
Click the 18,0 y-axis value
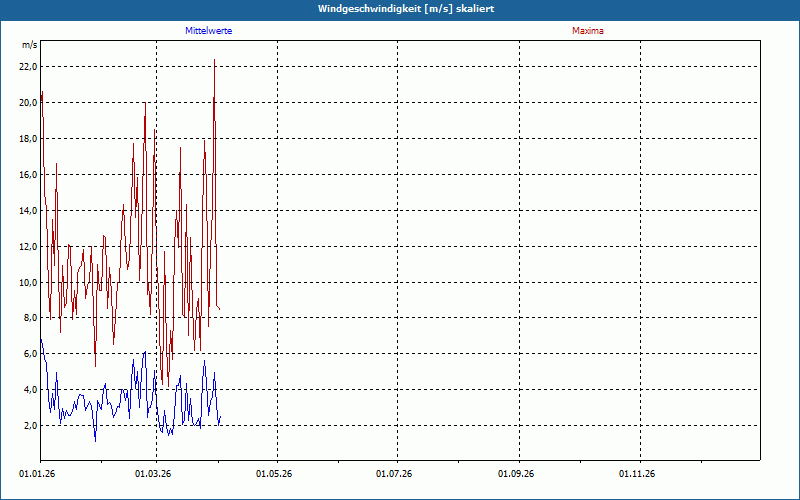coord(28,139)
